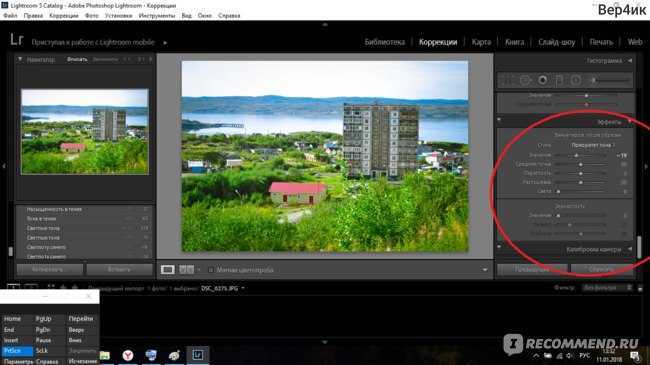This screenshot has height=365, width=650.
Task: Click the volume icon in system tray
Action: tap(570, 356)
